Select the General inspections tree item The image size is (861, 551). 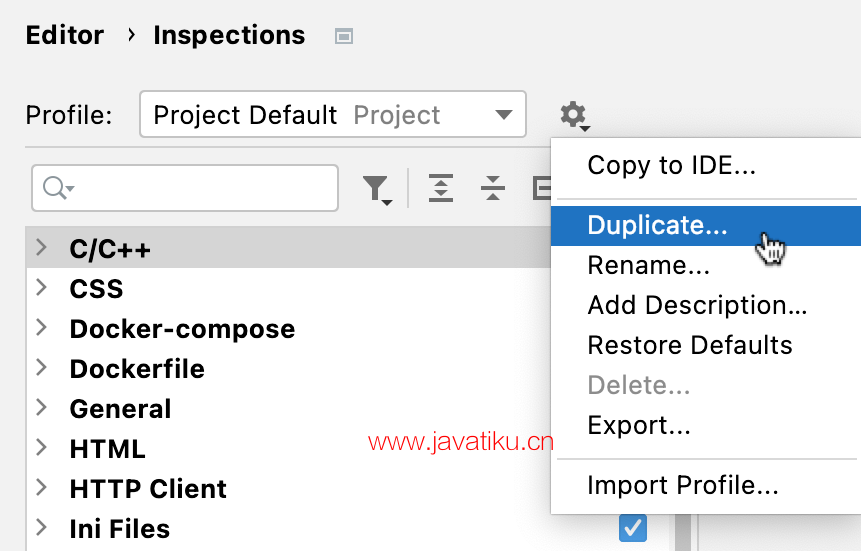pos(120,409)
